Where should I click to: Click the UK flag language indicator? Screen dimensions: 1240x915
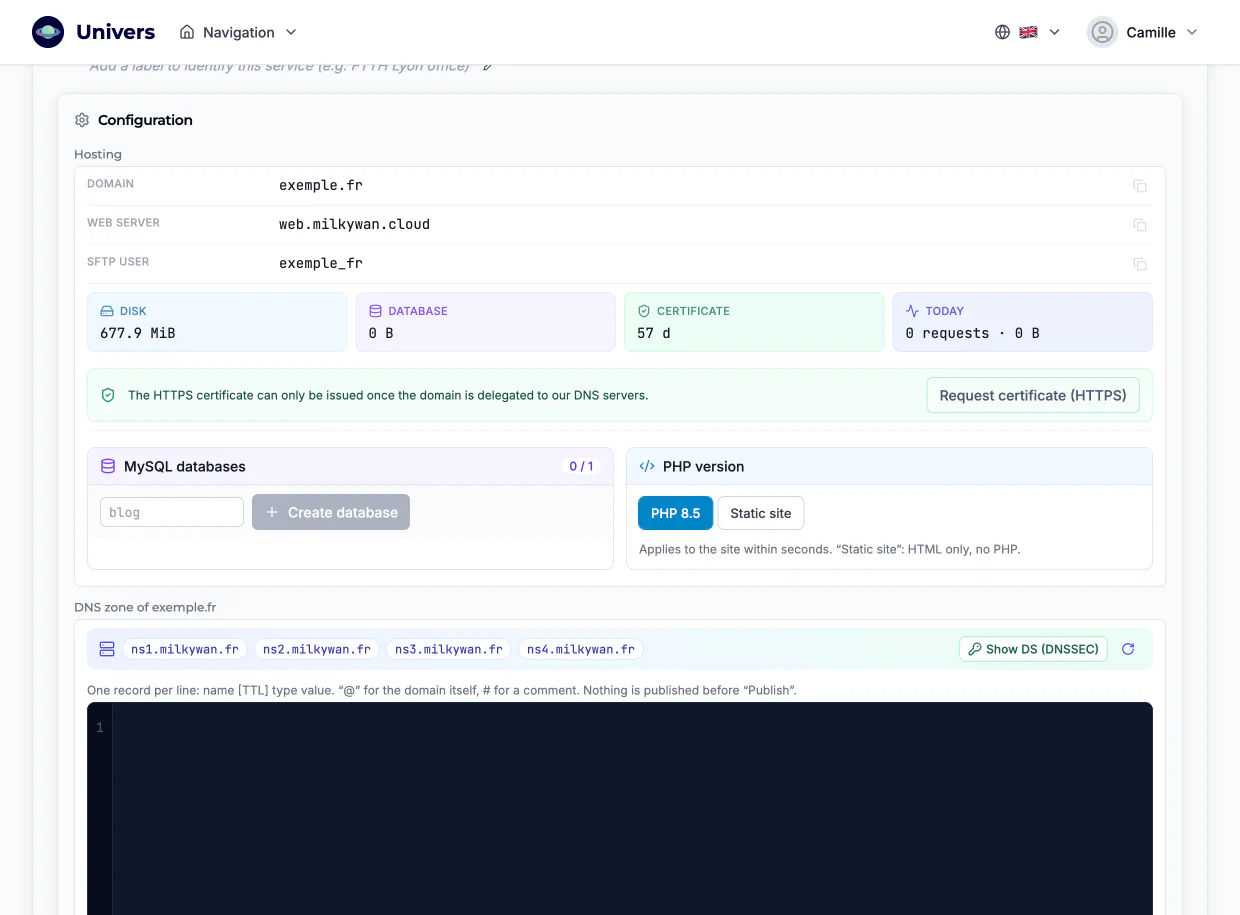1028,32
